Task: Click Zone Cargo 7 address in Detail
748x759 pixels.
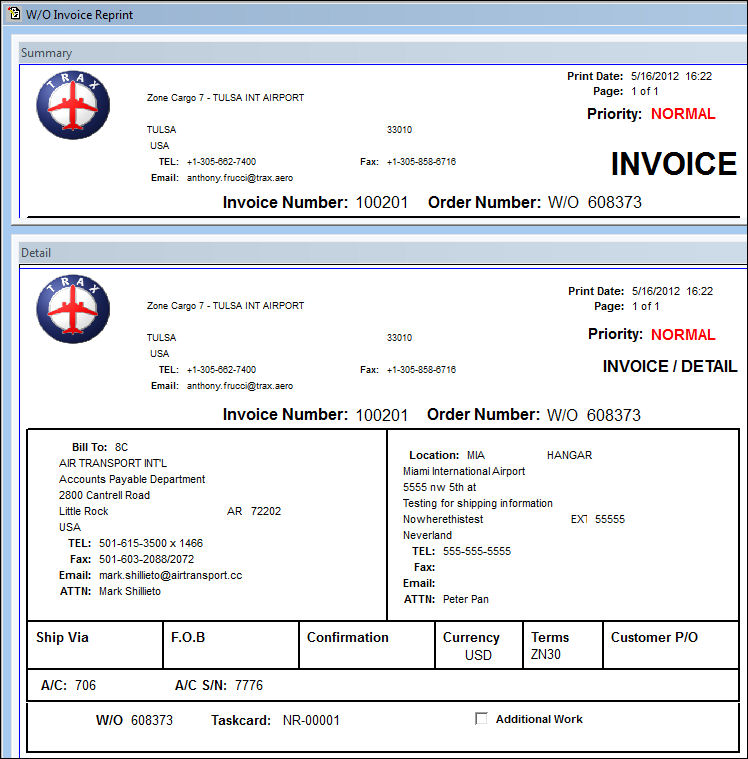Action: pyautogui.click(x=225, y=306)
